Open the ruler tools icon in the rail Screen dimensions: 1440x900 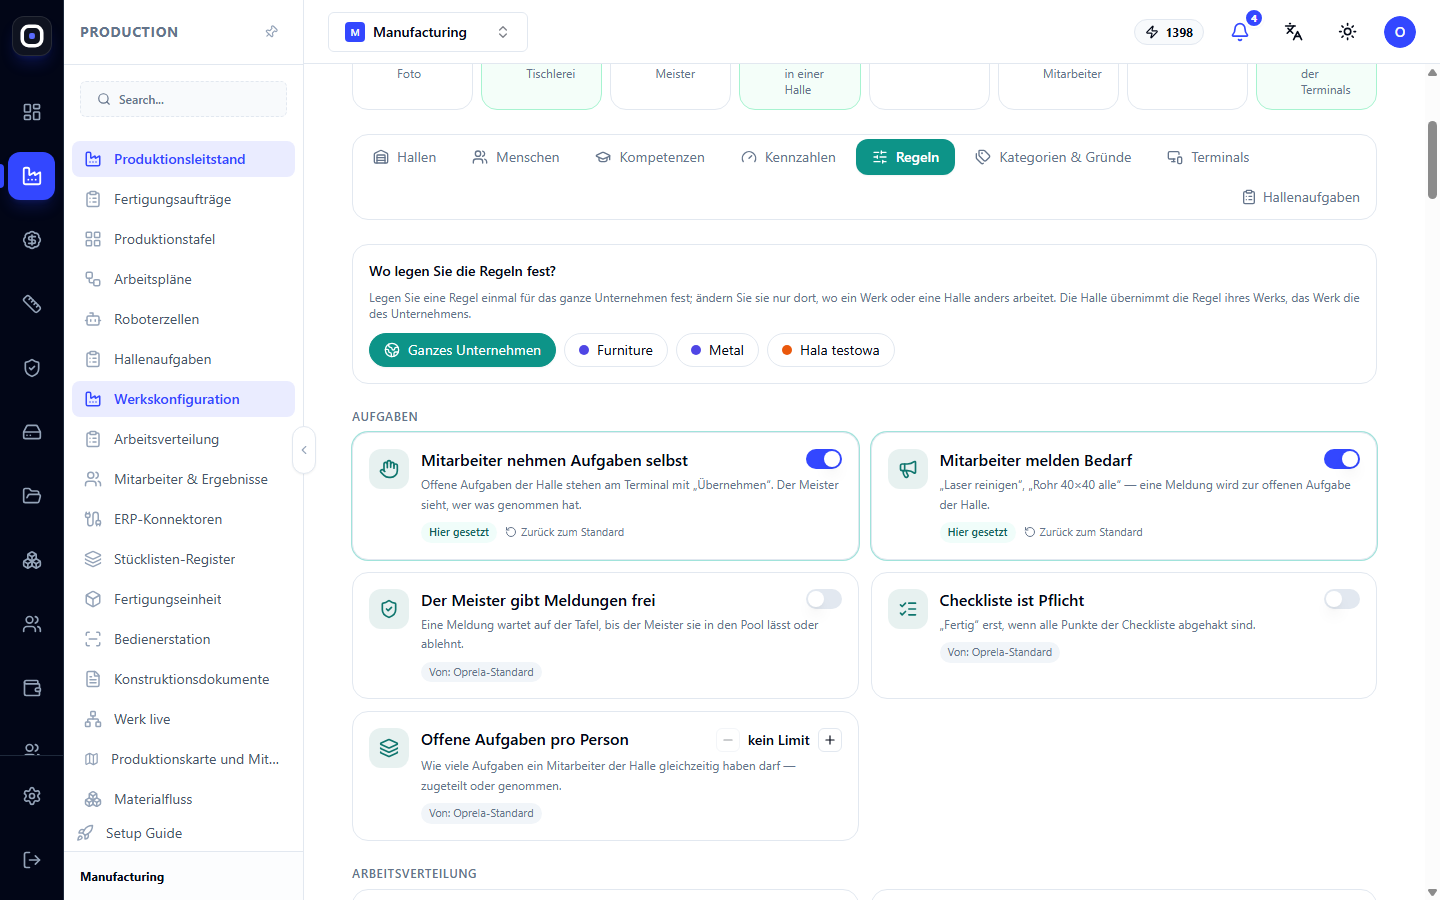[32, 304]
